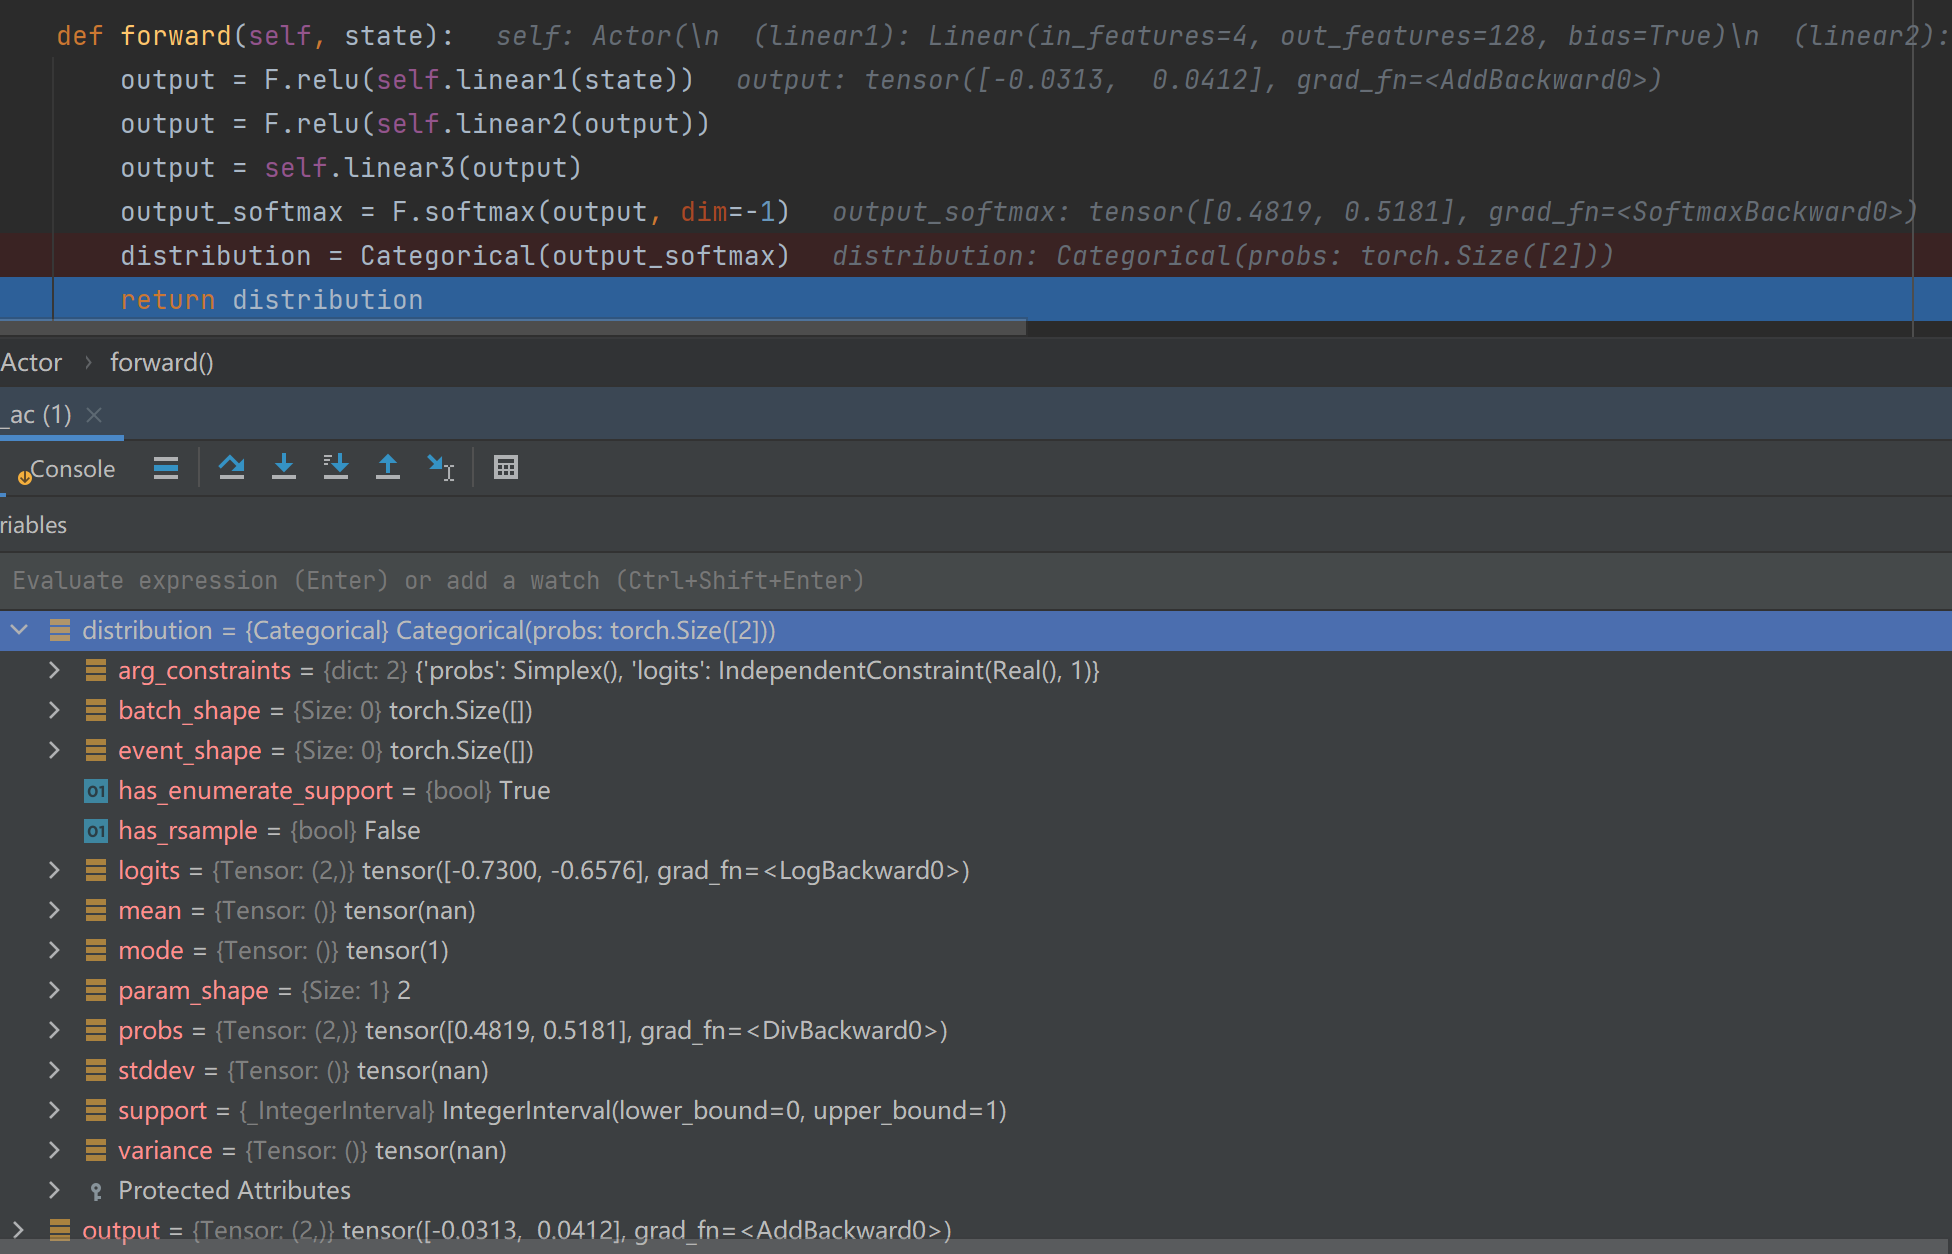Expand the Protected Attributes group

[53, 1190]
